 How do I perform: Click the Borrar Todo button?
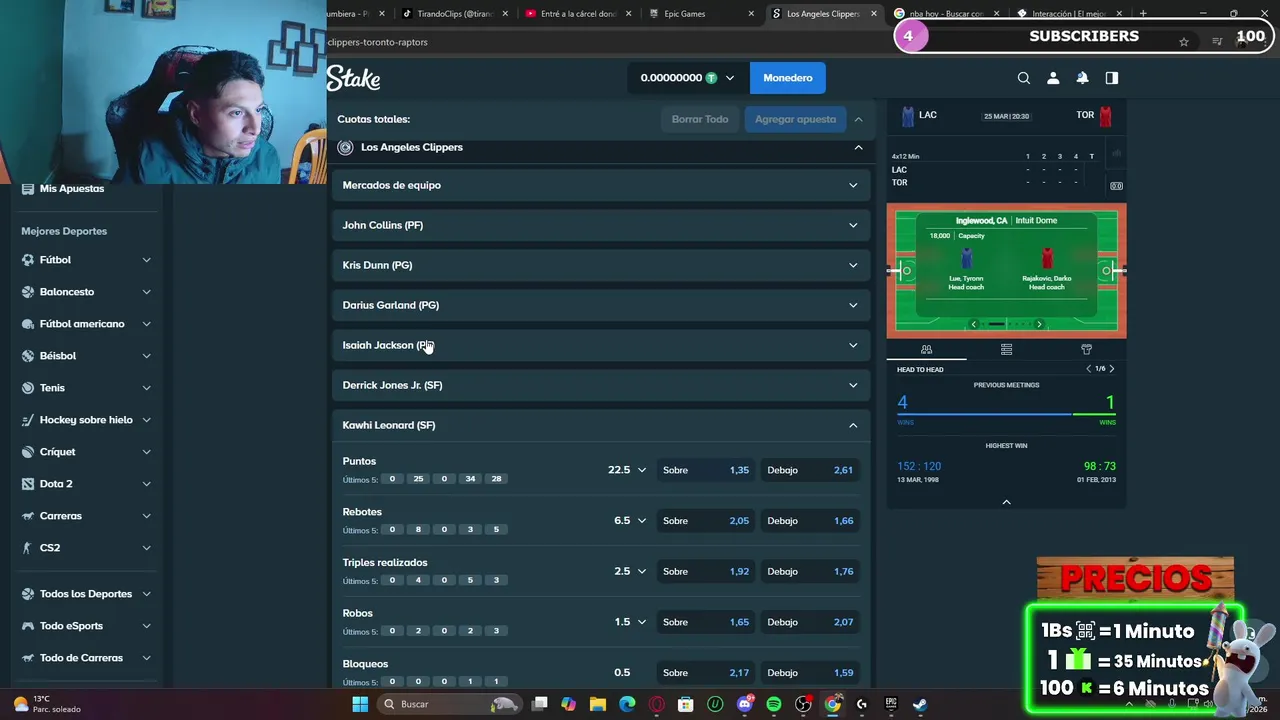(x=700, y=119)
